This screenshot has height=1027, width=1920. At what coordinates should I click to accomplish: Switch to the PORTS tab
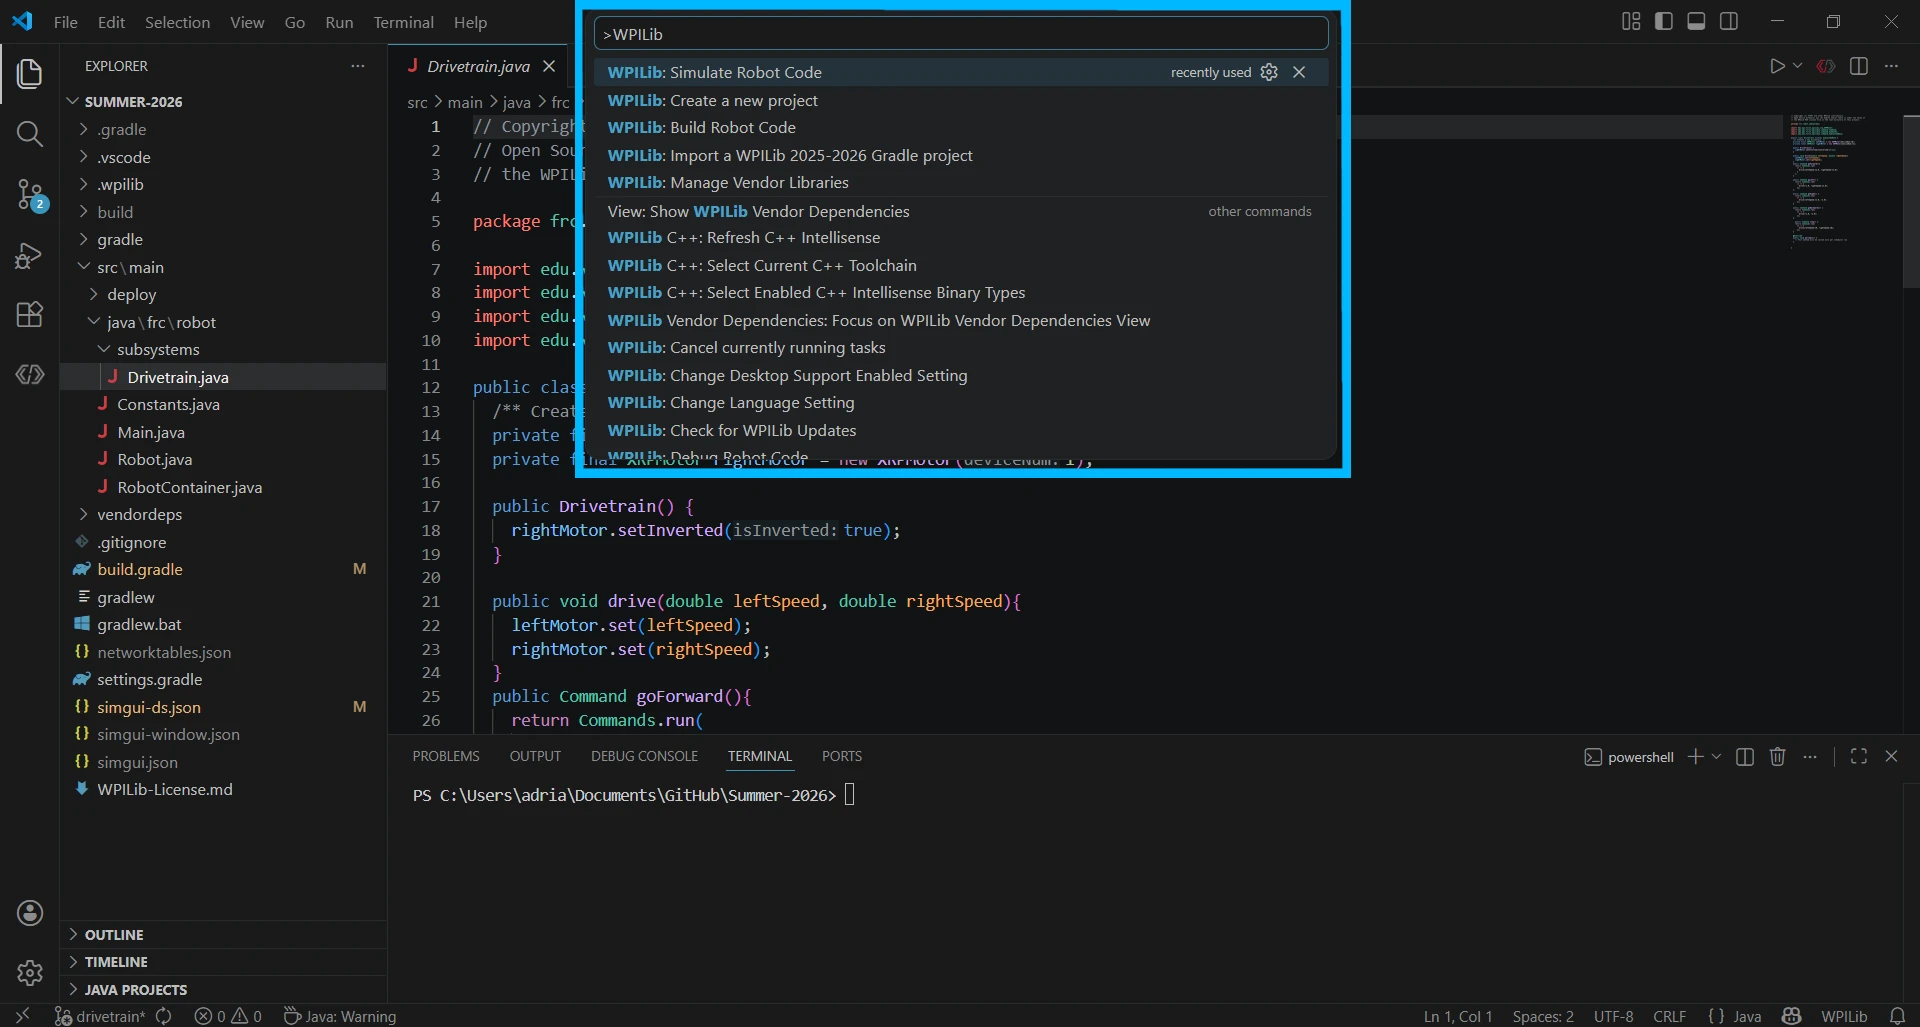click(842, 756)
